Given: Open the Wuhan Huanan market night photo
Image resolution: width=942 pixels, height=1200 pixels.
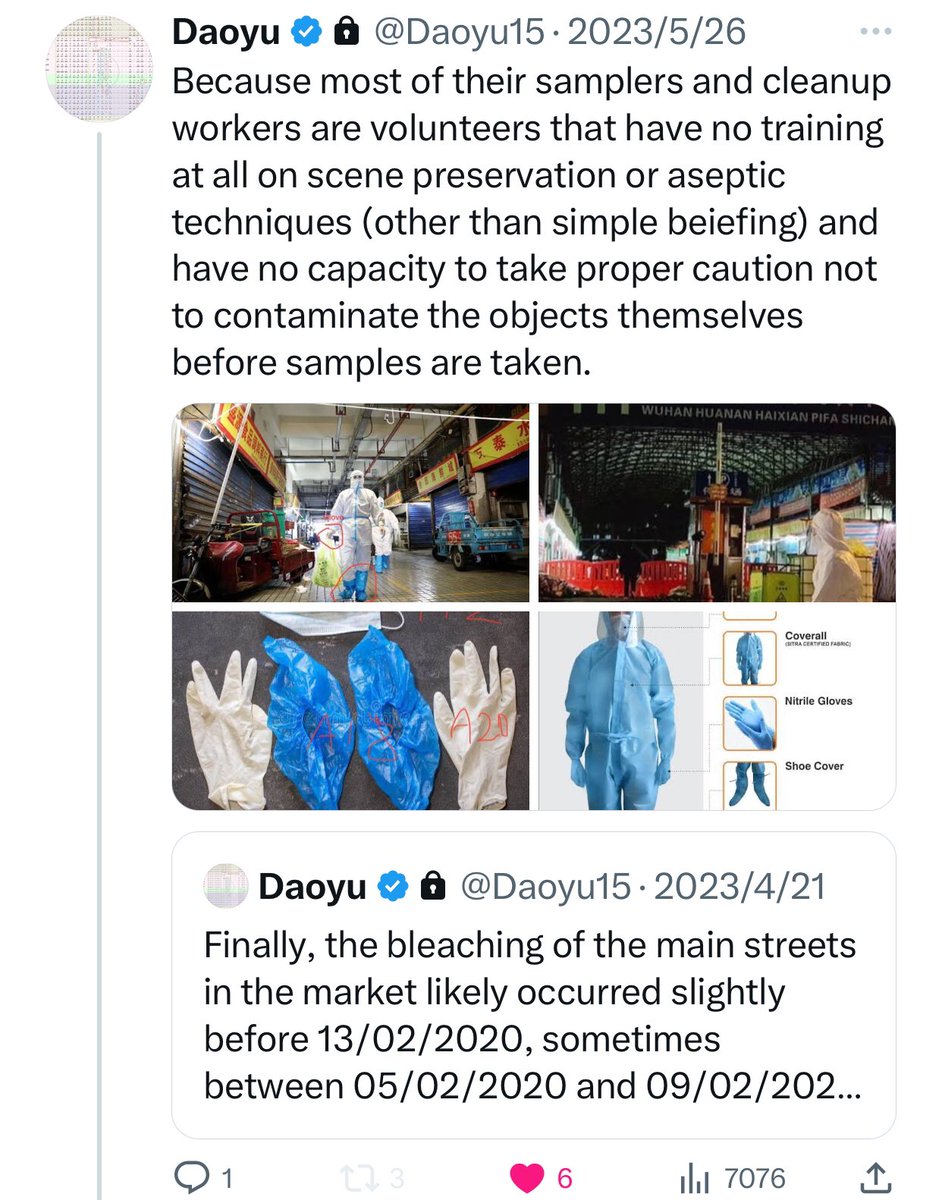Looking at the screenshot, I should tap(717, 503).
